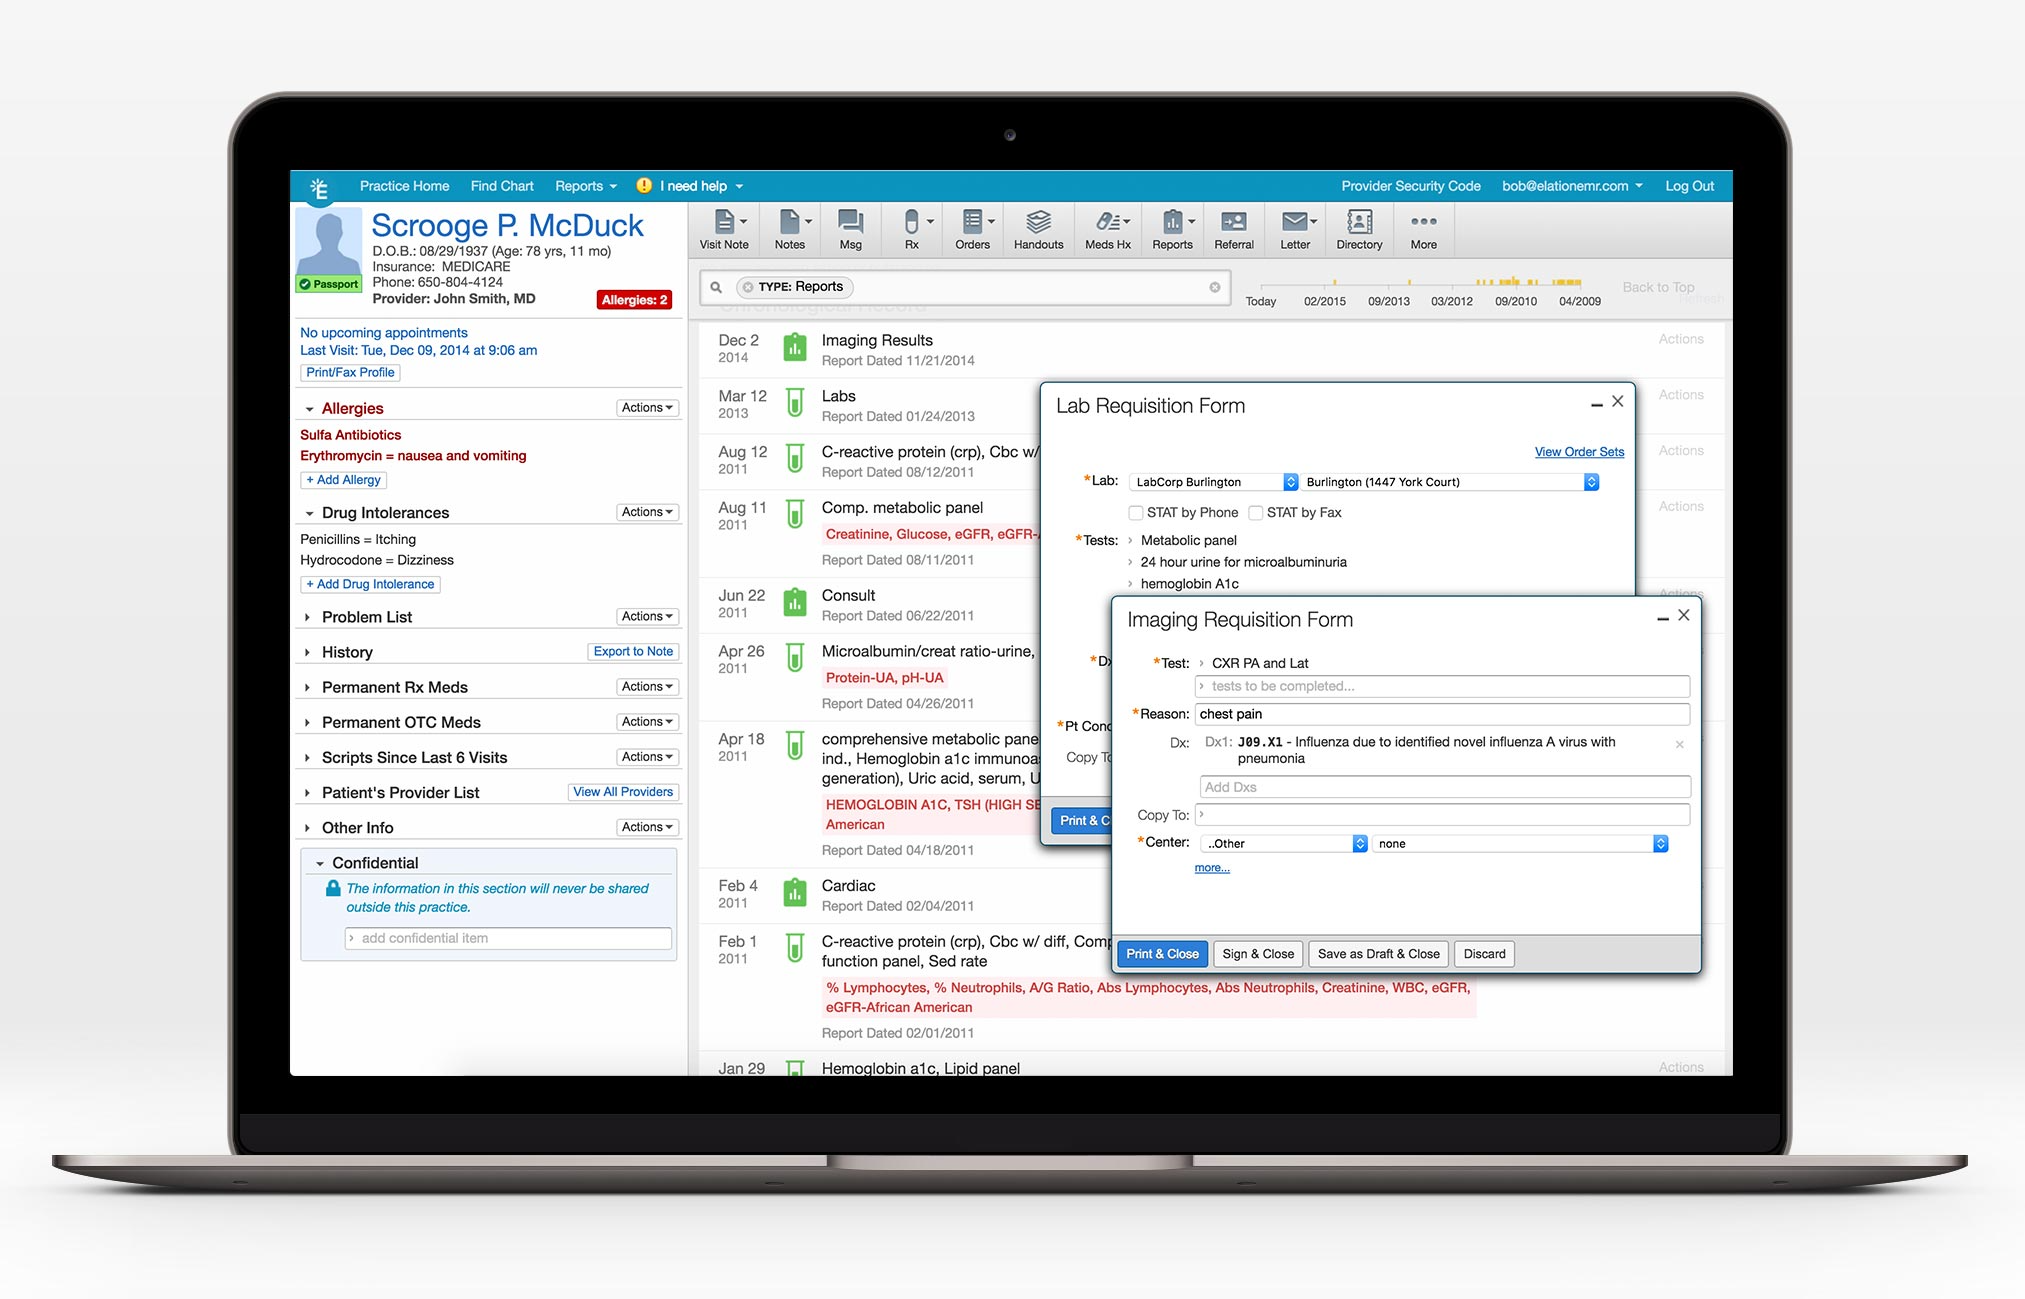The width and height of the screenshot is (2025, 1299).
Task: Go to Practice Home menu item
Action: coord(404,186)
